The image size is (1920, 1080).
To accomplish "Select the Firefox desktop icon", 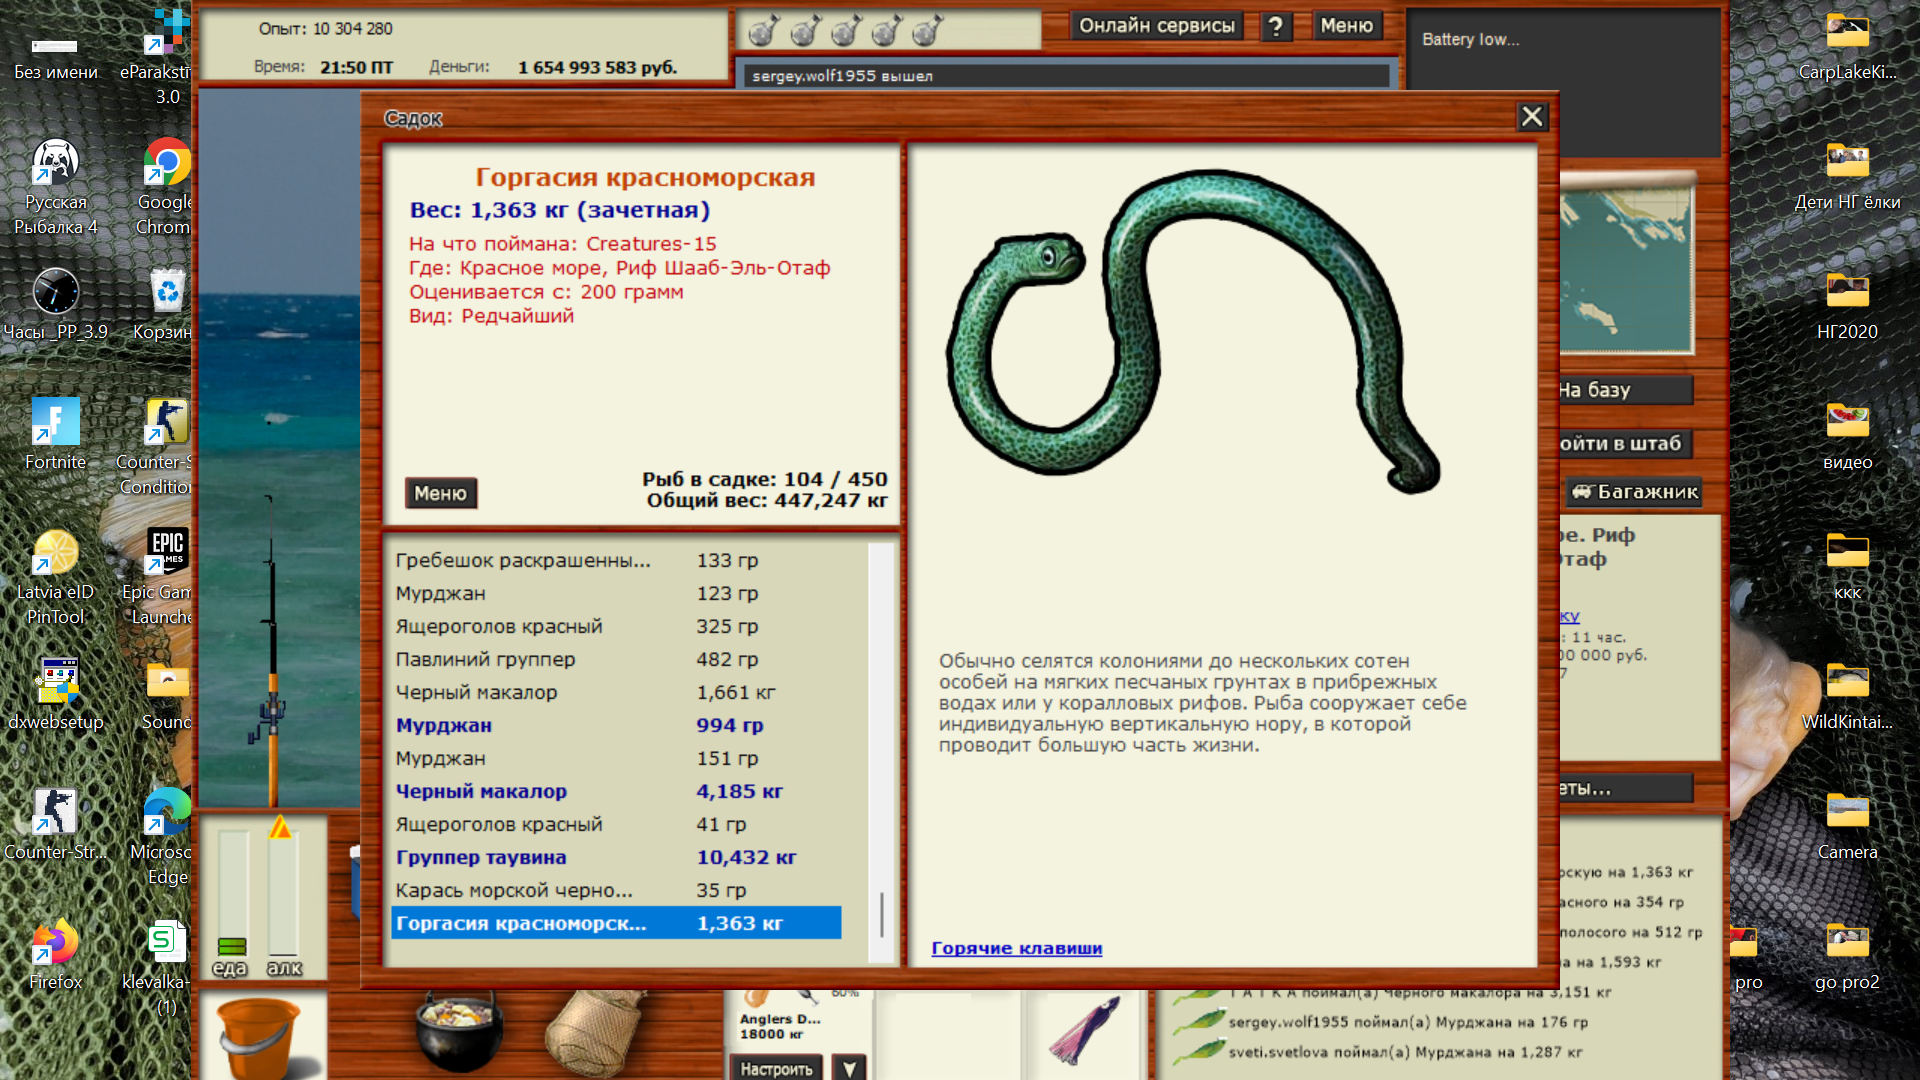I will pyautogui.click(x=55, y=955).
